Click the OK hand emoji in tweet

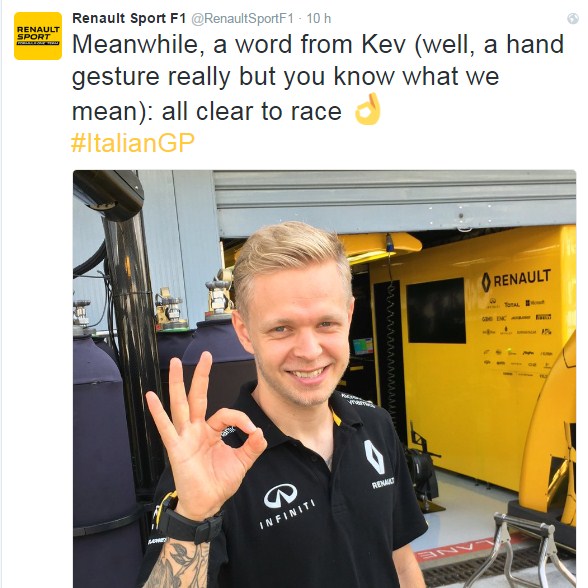(368, 109)
